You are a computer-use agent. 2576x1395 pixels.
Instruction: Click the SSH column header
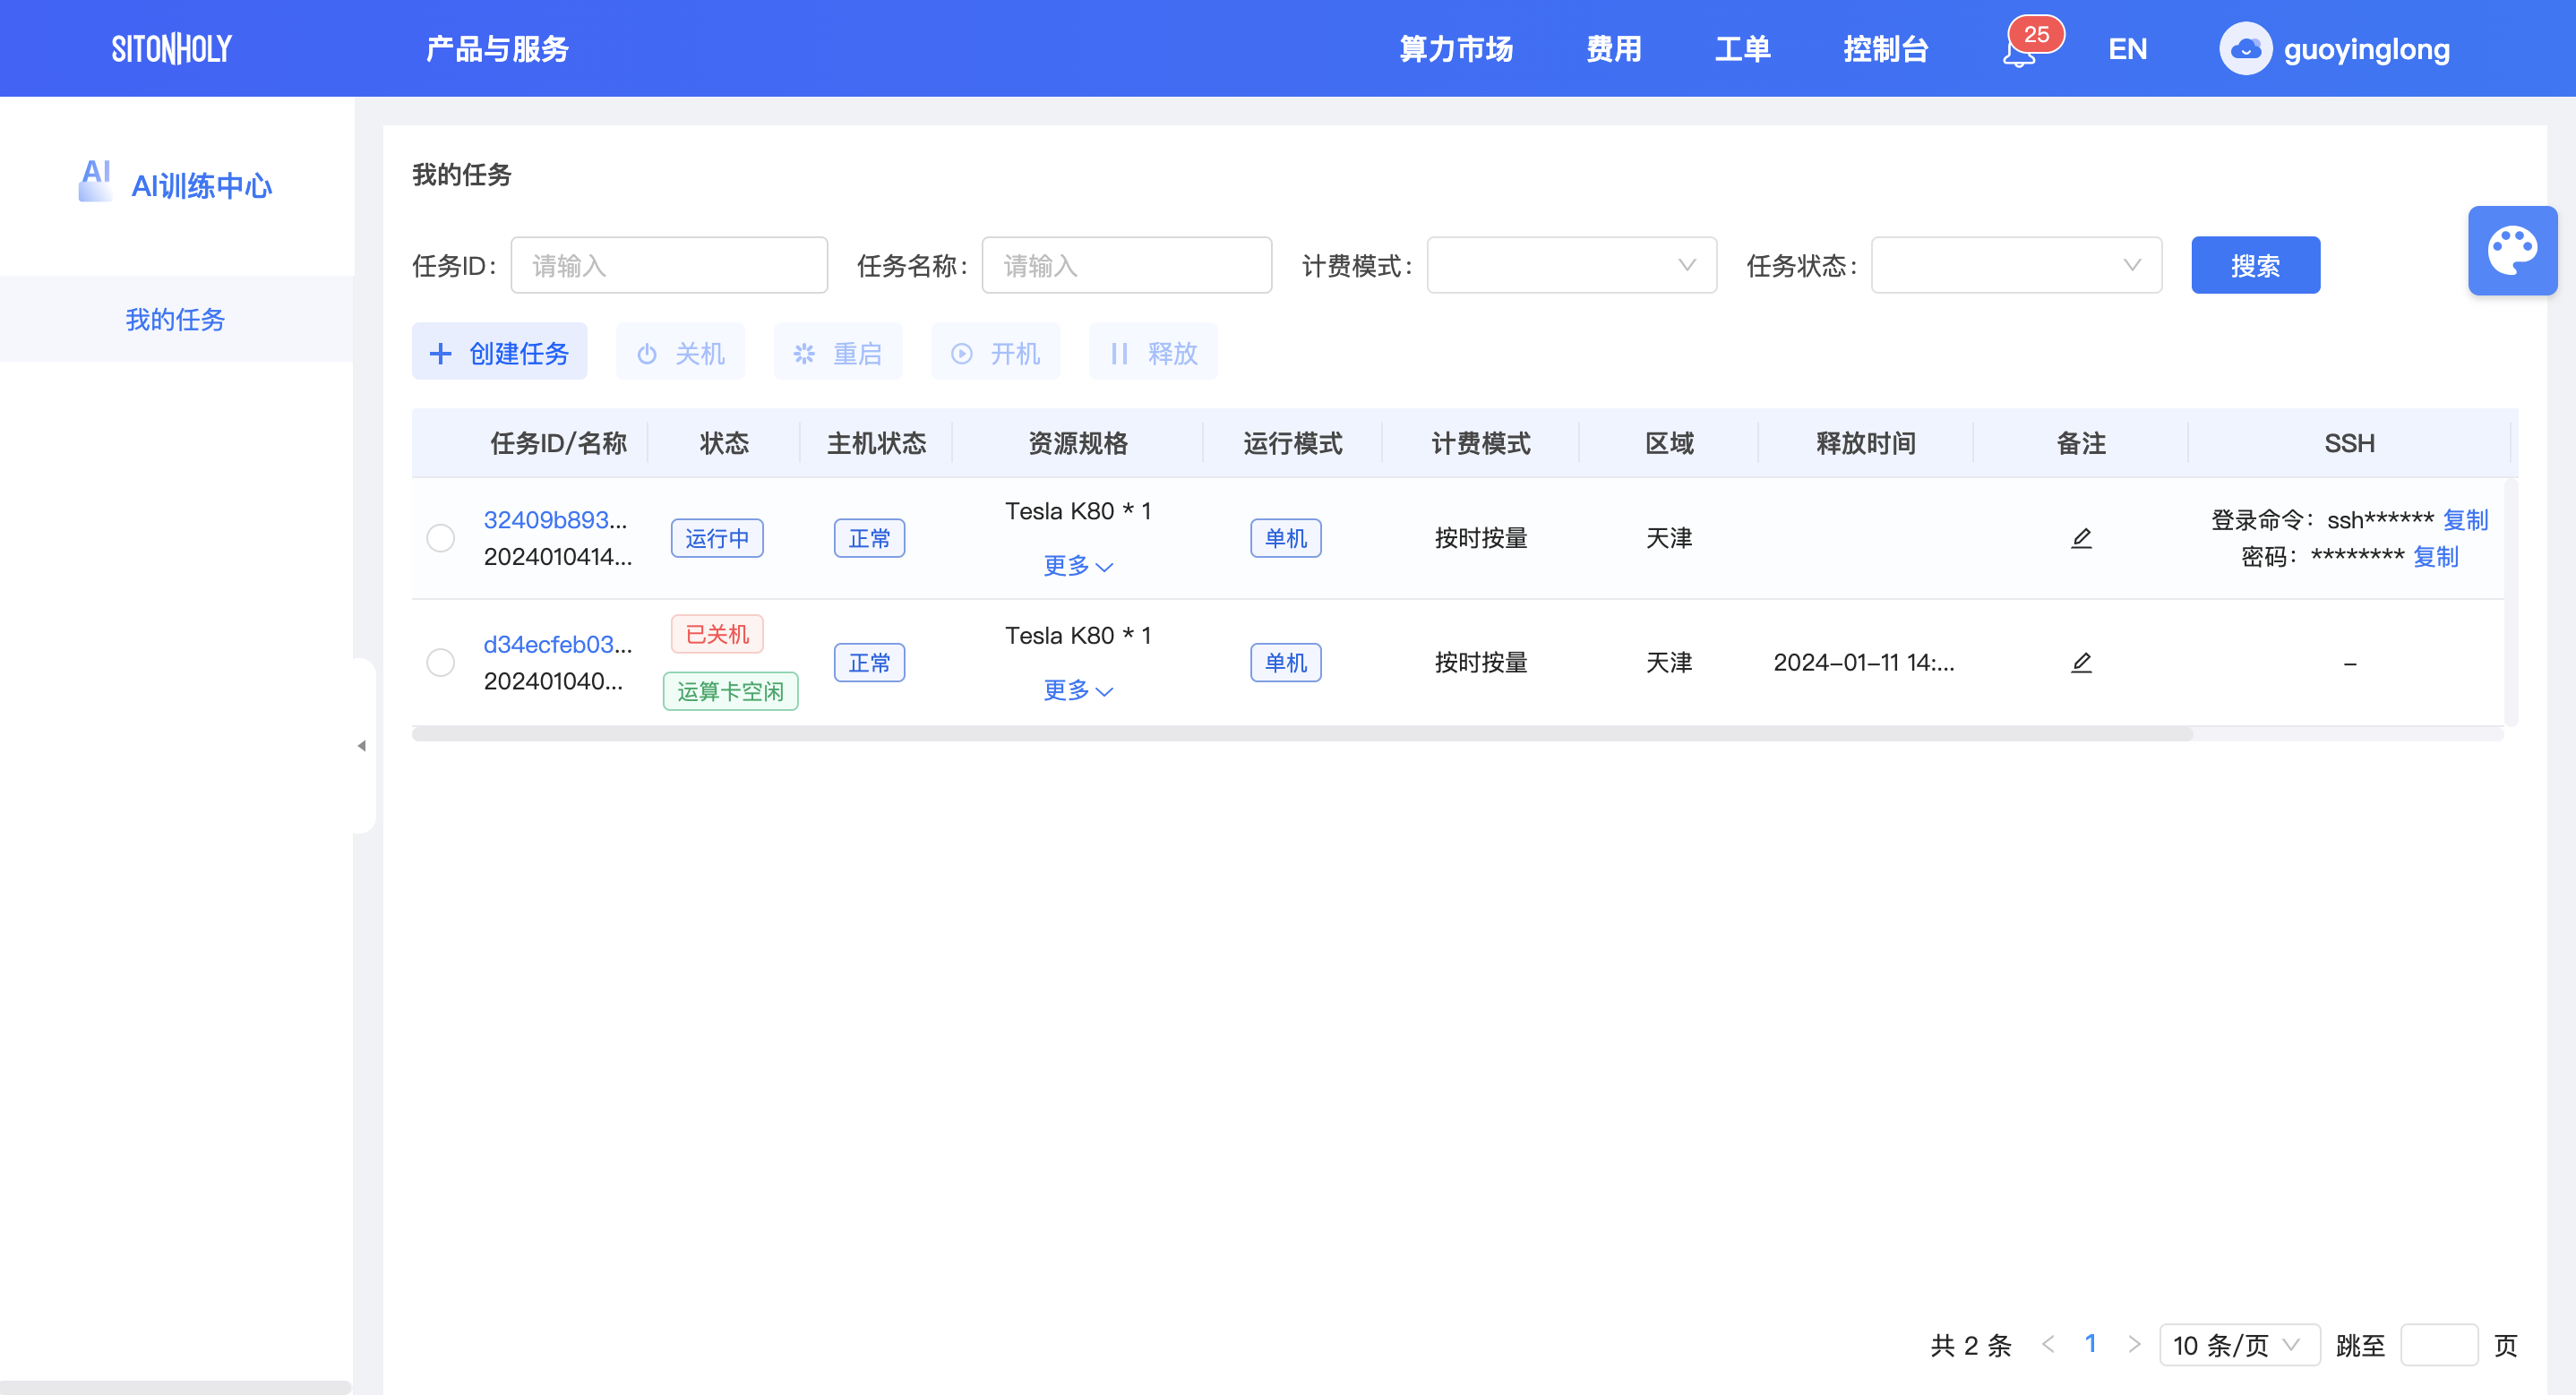tap(2349, 443)
